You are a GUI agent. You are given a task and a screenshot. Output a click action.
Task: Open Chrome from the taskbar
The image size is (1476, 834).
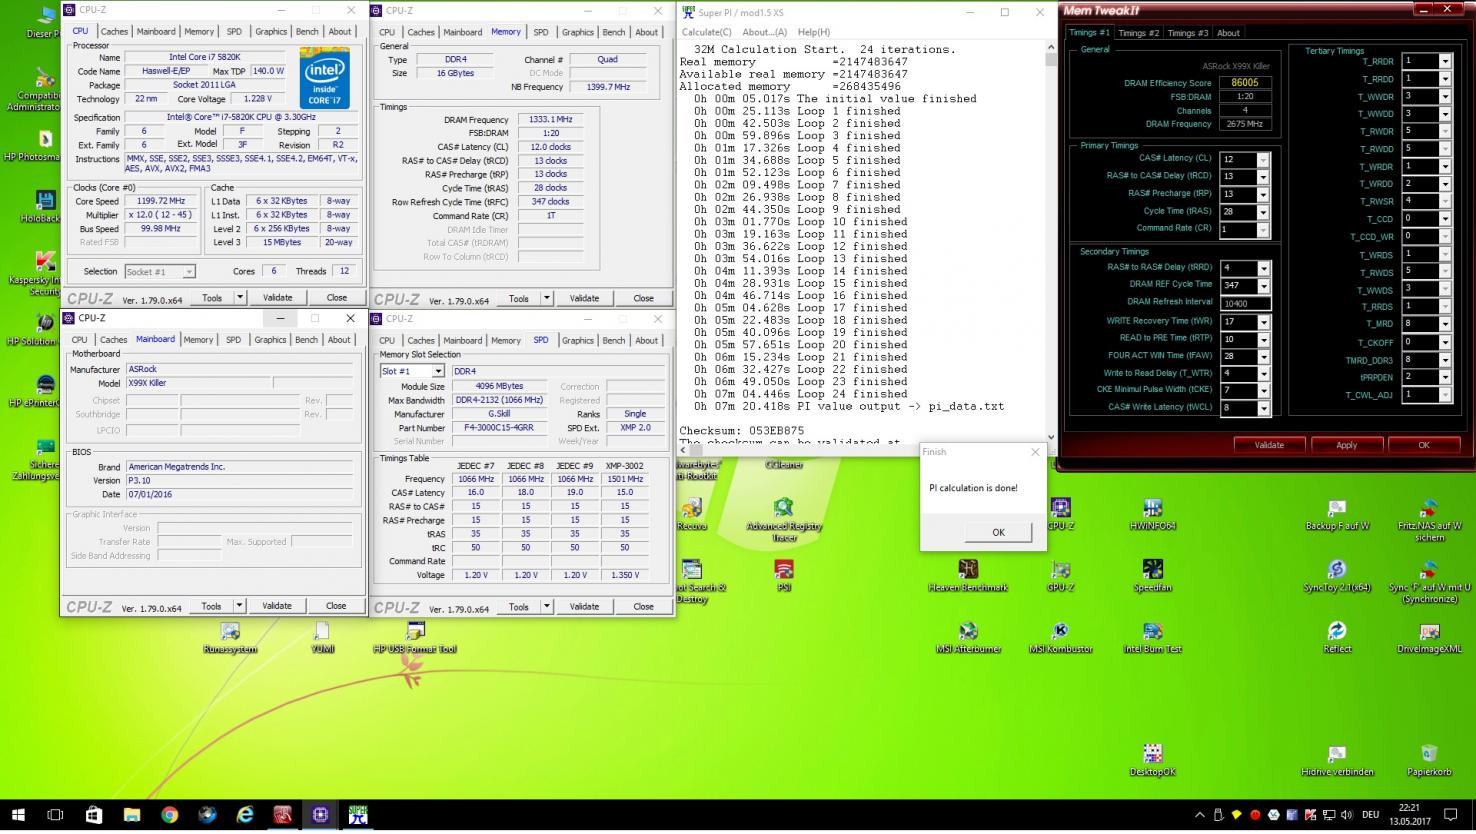coord(169,815)
